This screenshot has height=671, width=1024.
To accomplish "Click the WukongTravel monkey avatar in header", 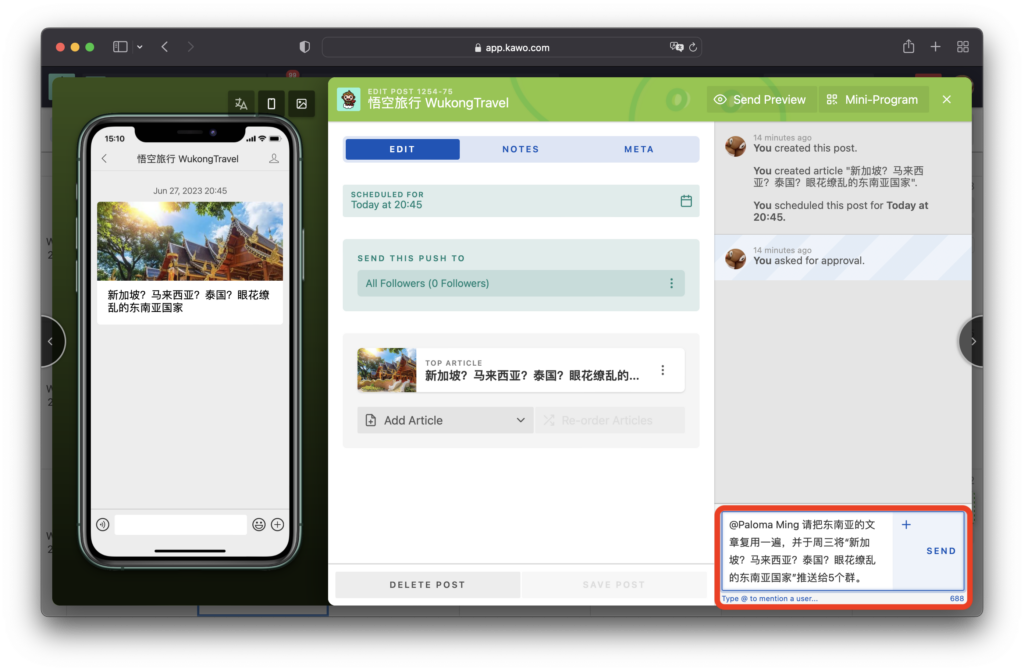I will [349, 99].
